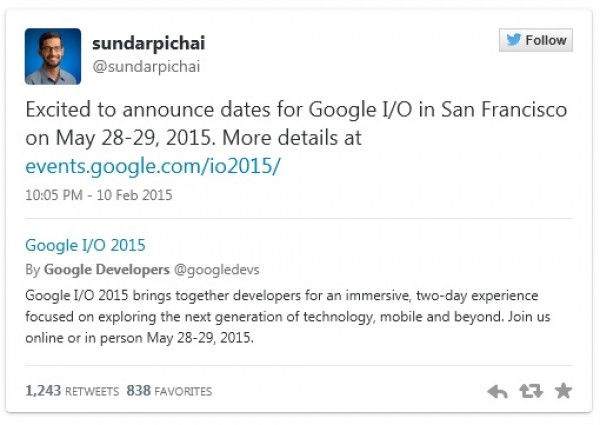Click the @sundarpichai handle
The image size is (600, 425).
[146, 67]
